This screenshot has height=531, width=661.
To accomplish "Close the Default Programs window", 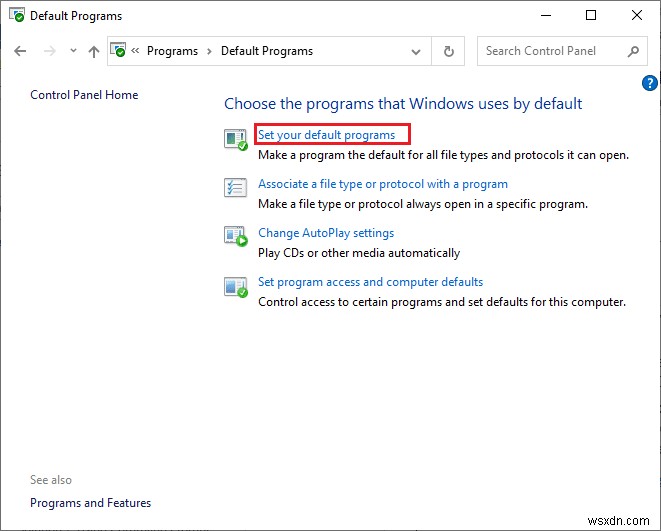I will pyautogui.click(x=637, y=15).
